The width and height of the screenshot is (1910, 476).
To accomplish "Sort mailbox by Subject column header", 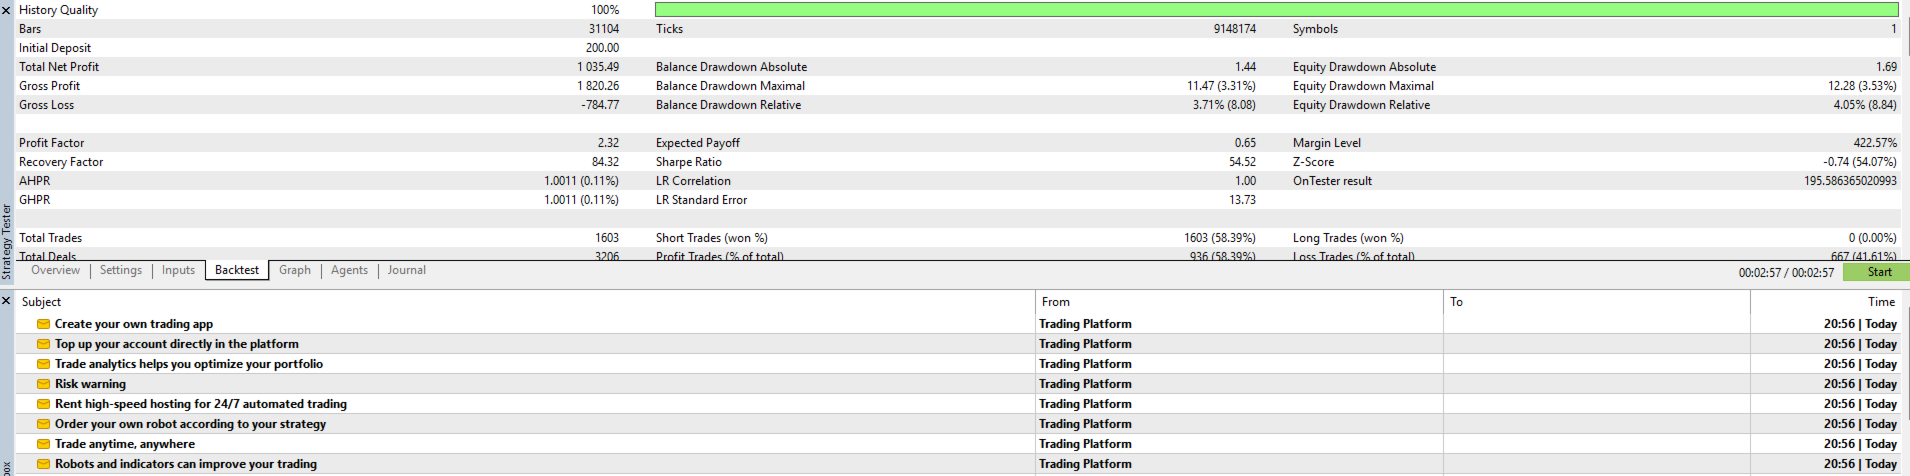I will 525,302.
